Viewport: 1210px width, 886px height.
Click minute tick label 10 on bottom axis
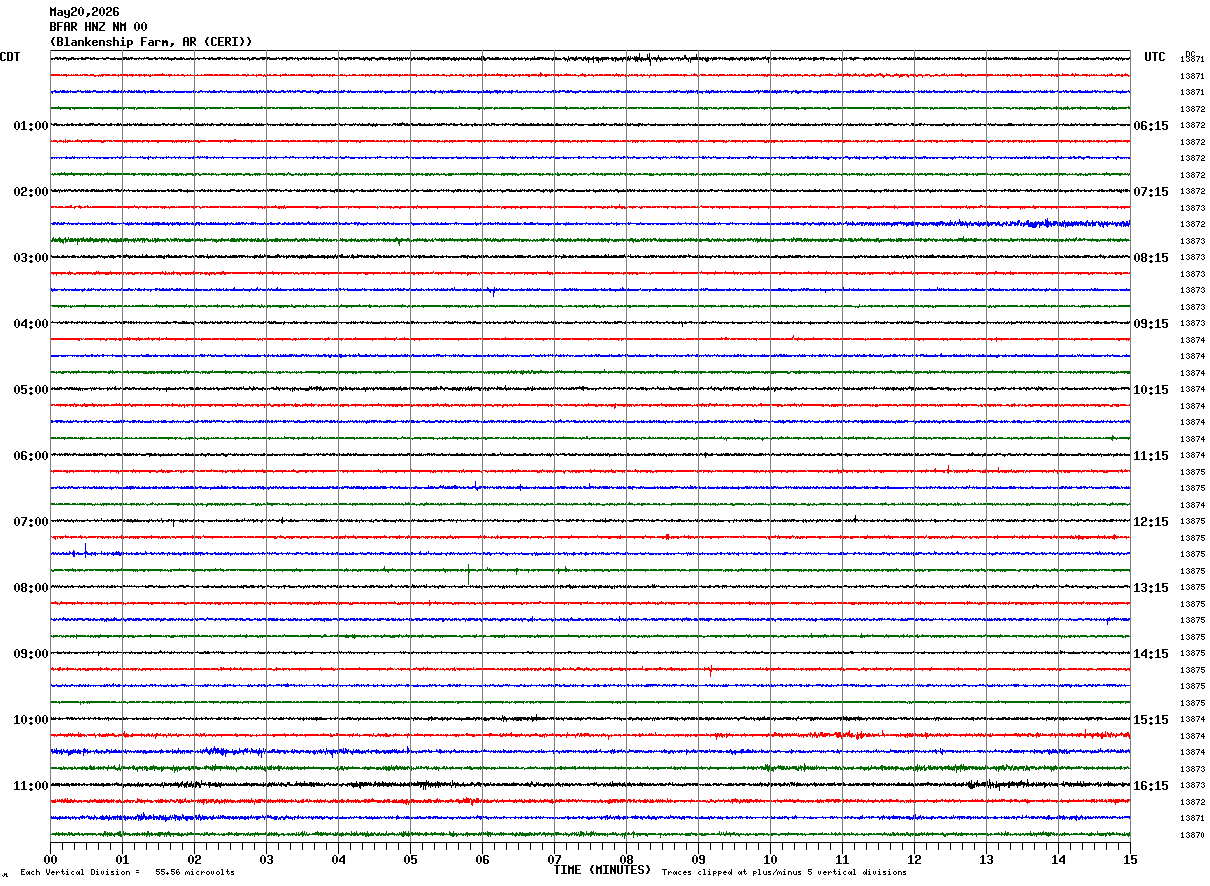pos(770,859)
